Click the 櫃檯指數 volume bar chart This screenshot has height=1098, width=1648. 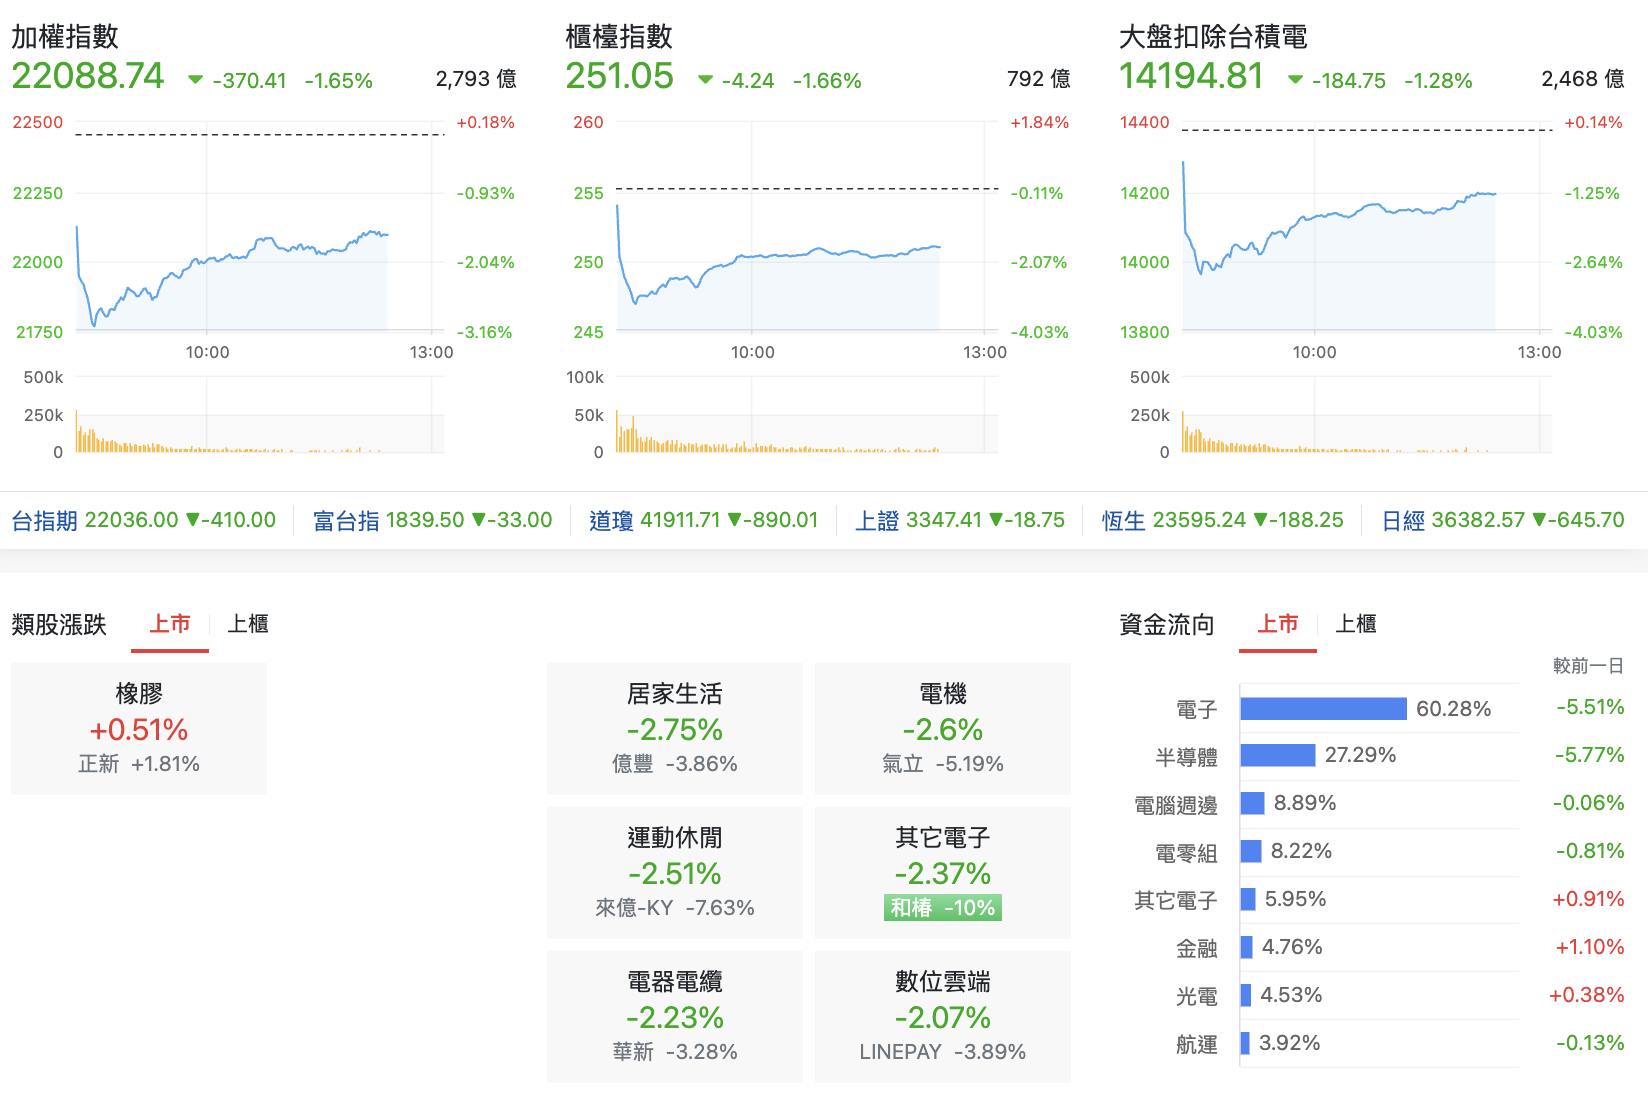click(x=807, y=415)
